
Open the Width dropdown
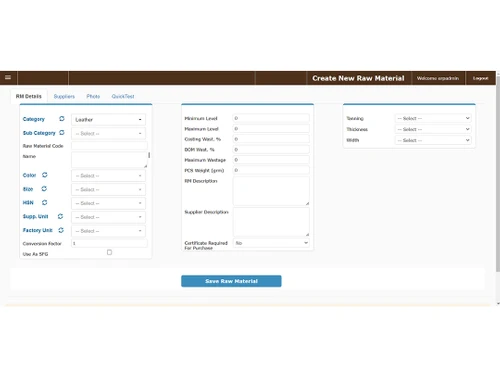point(433,140)
